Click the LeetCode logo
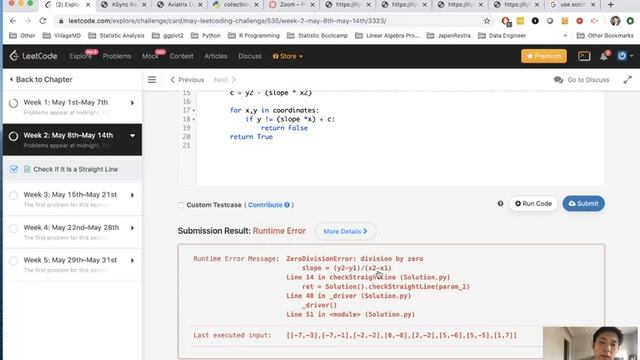Viewport: 640px width, 360px height. tap(33, 56)
